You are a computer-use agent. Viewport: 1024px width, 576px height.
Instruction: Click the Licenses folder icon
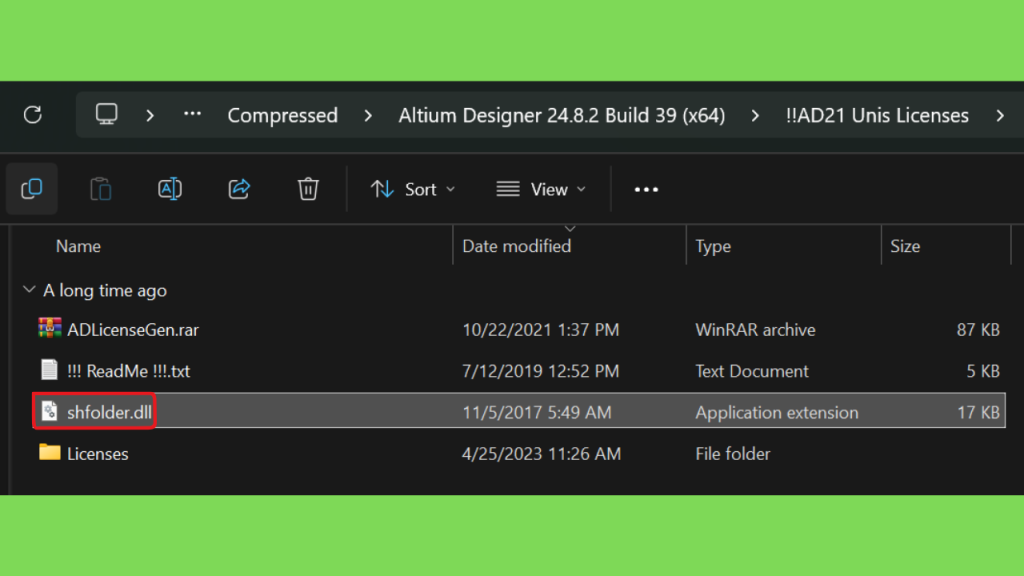(x=50, y=452)
